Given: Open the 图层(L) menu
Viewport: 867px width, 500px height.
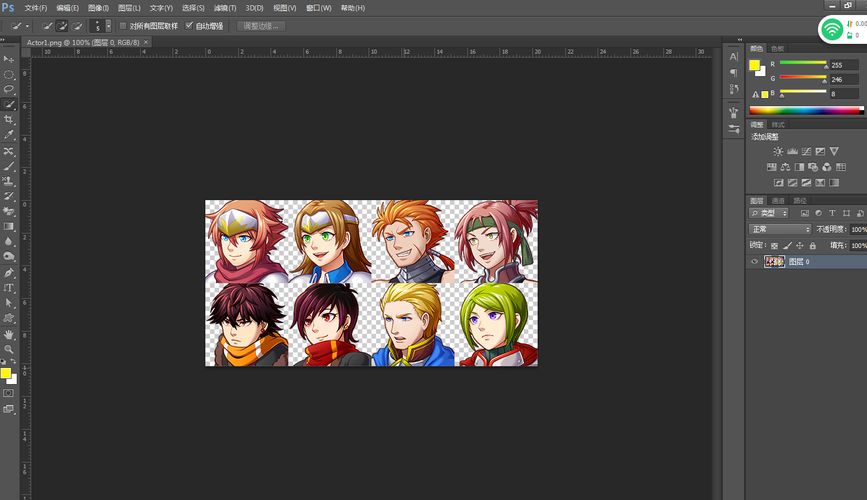Looking at the screenshot, I should pyautogui.click(x=129, y=8).
